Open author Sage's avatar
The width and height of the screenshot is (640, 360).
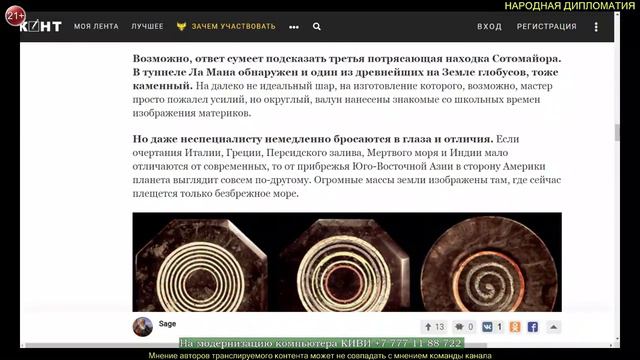coord(142,327)
